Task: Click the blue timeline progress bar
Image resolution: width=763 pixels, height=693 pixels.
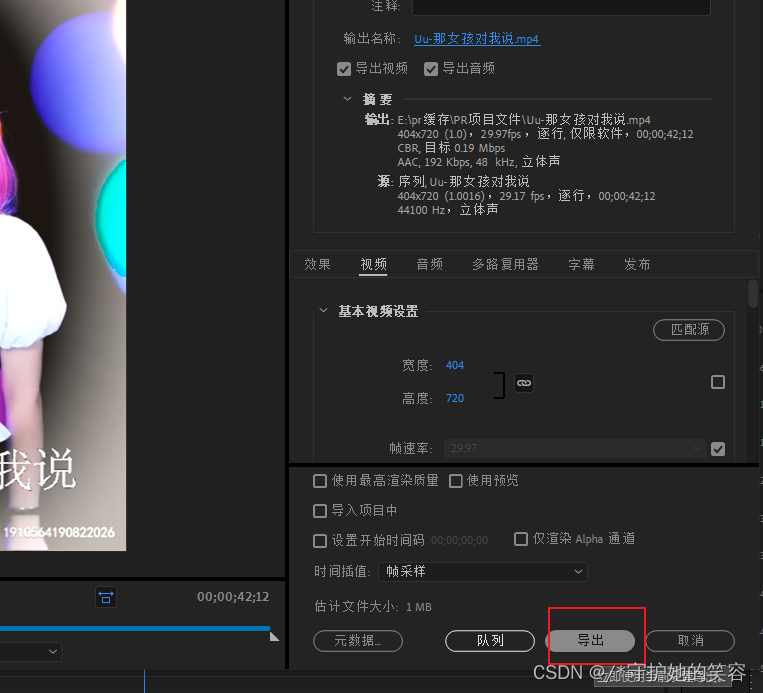Action: coord(135,628)
